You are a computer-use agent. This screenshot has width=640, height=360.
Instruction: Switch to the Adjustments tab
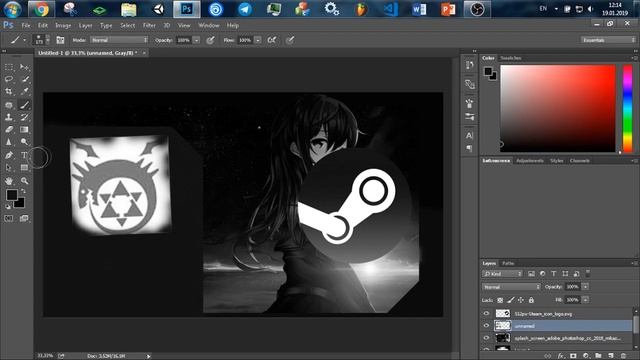tap(529, 161)
